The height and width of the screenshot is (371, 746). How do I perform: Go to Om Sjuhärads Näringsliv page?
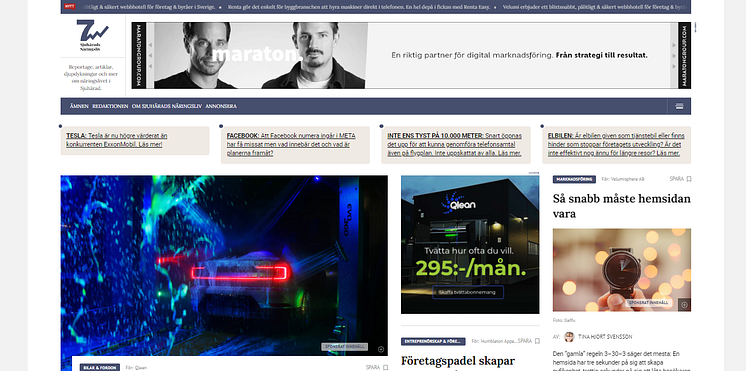[167, 106]
